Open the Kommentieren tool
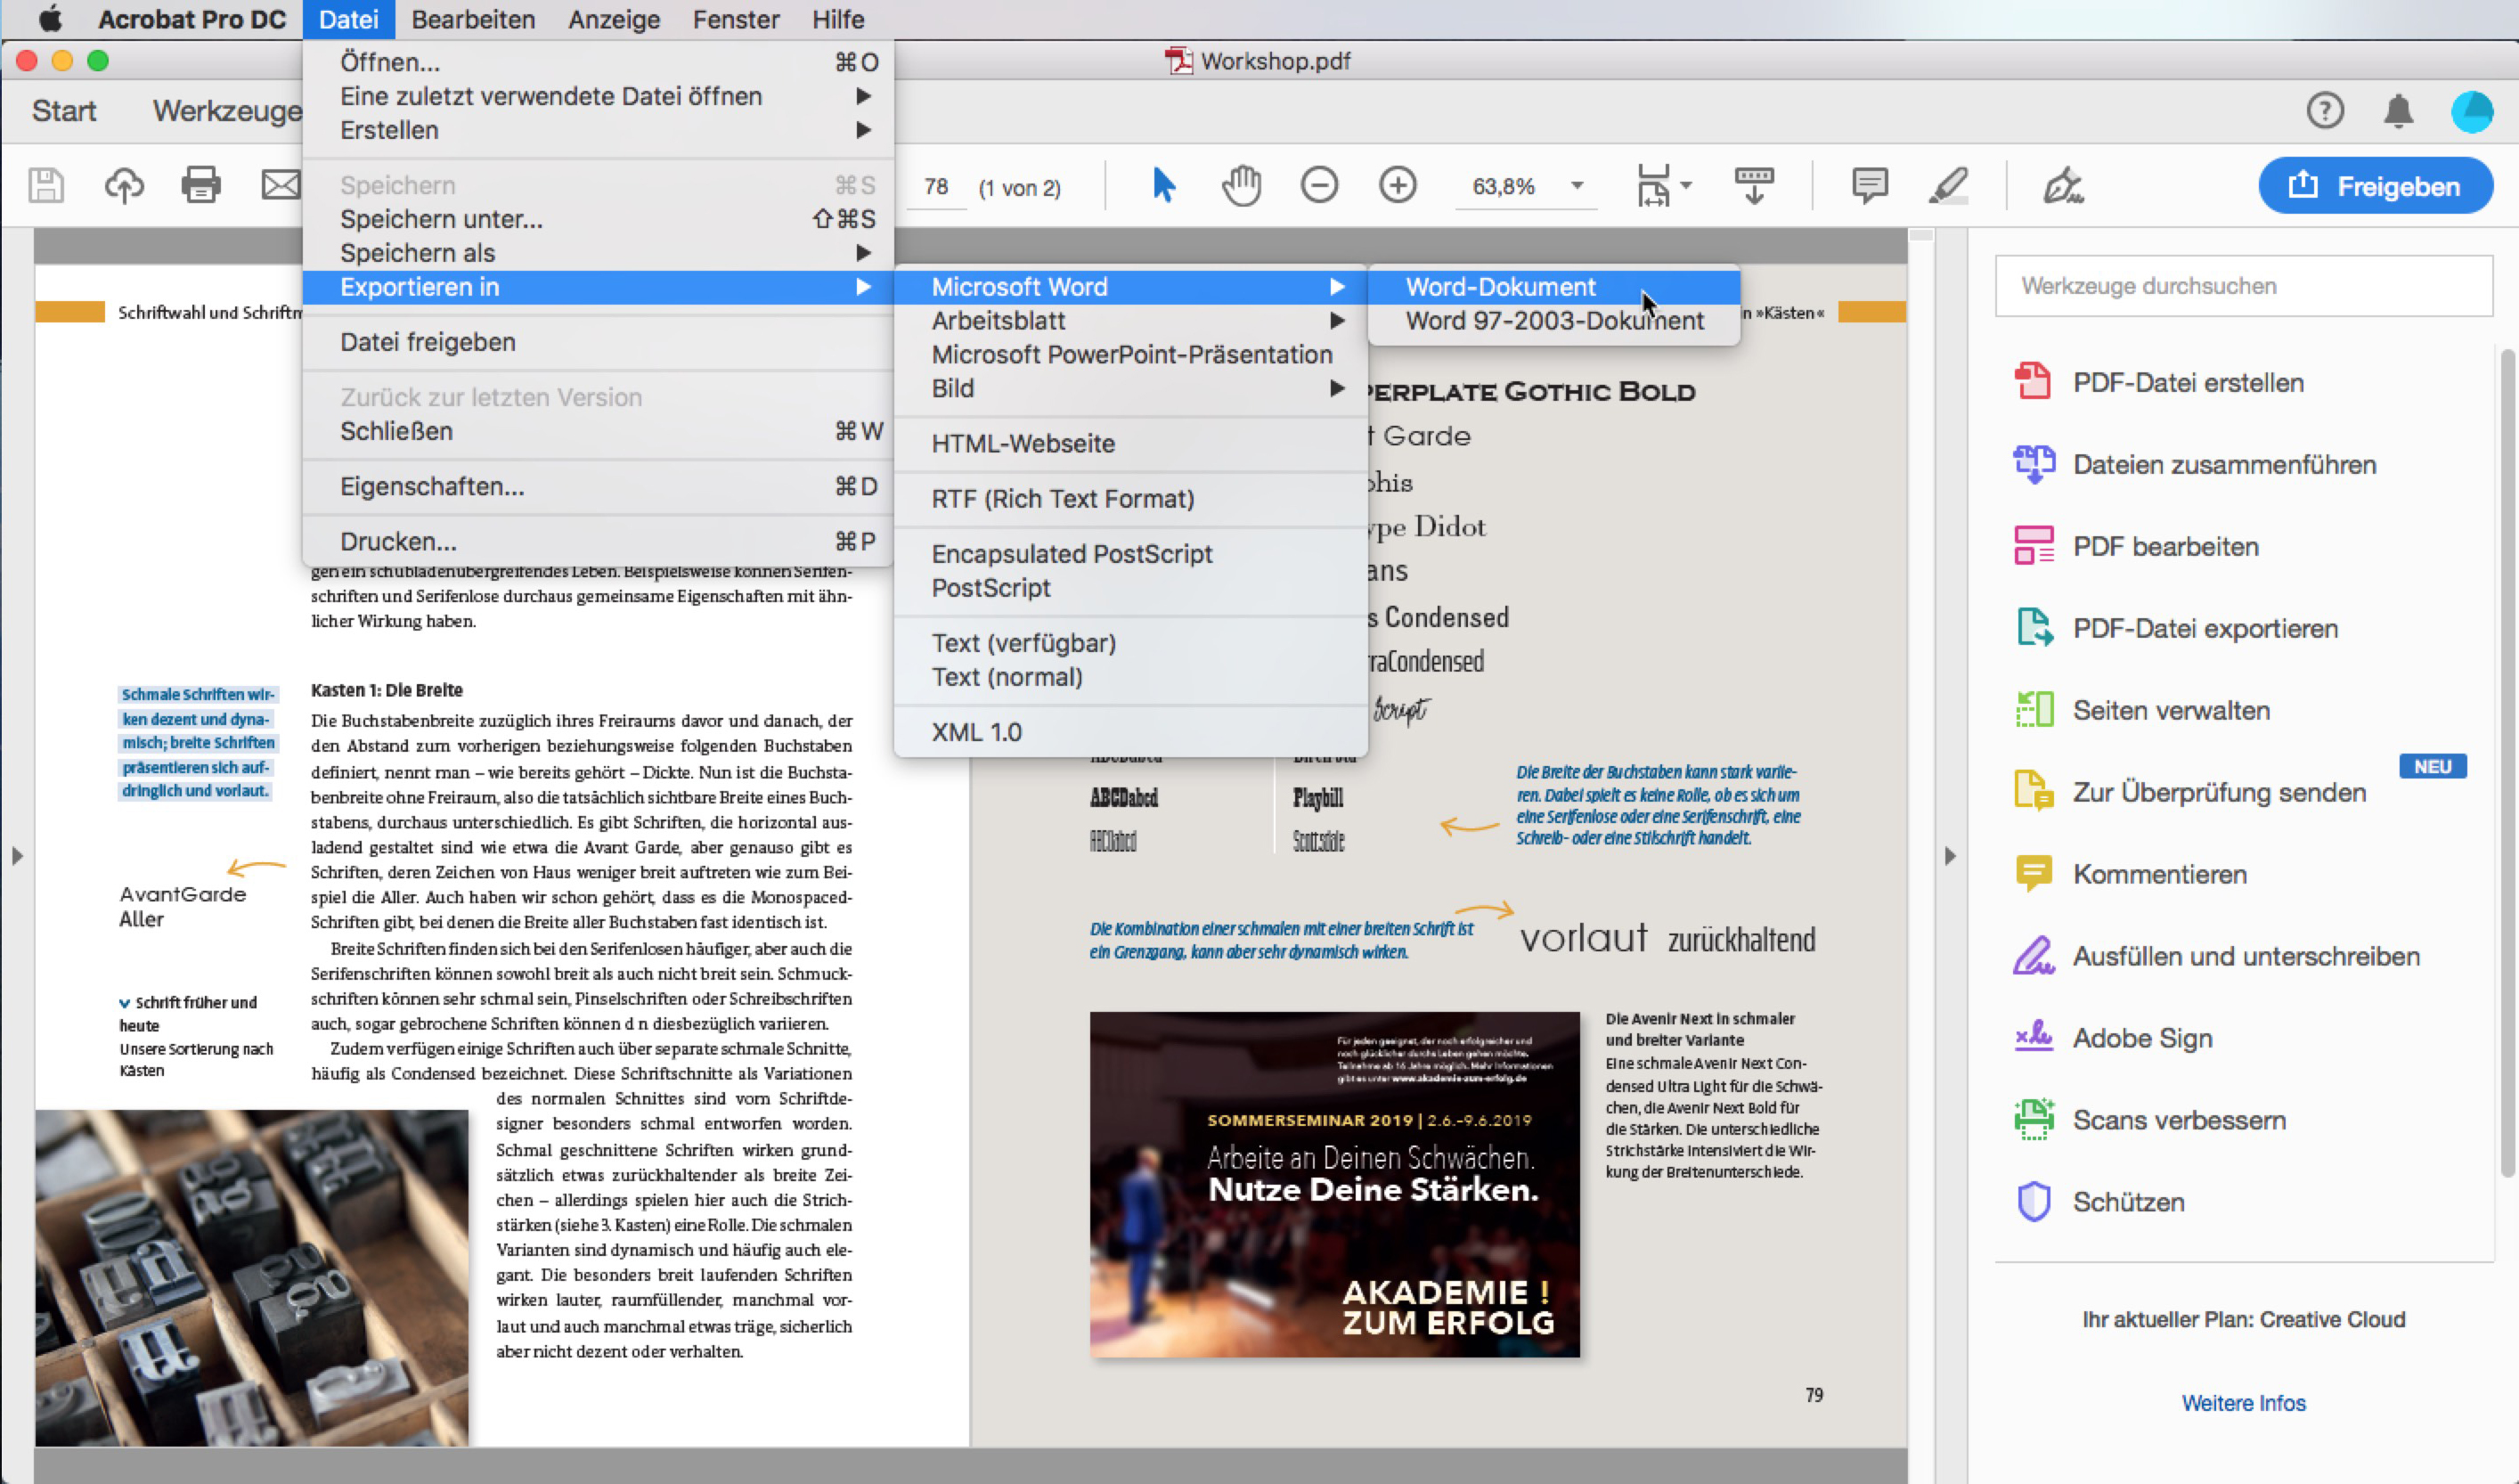2519x1484 pixels. (x=2158, y=873)
